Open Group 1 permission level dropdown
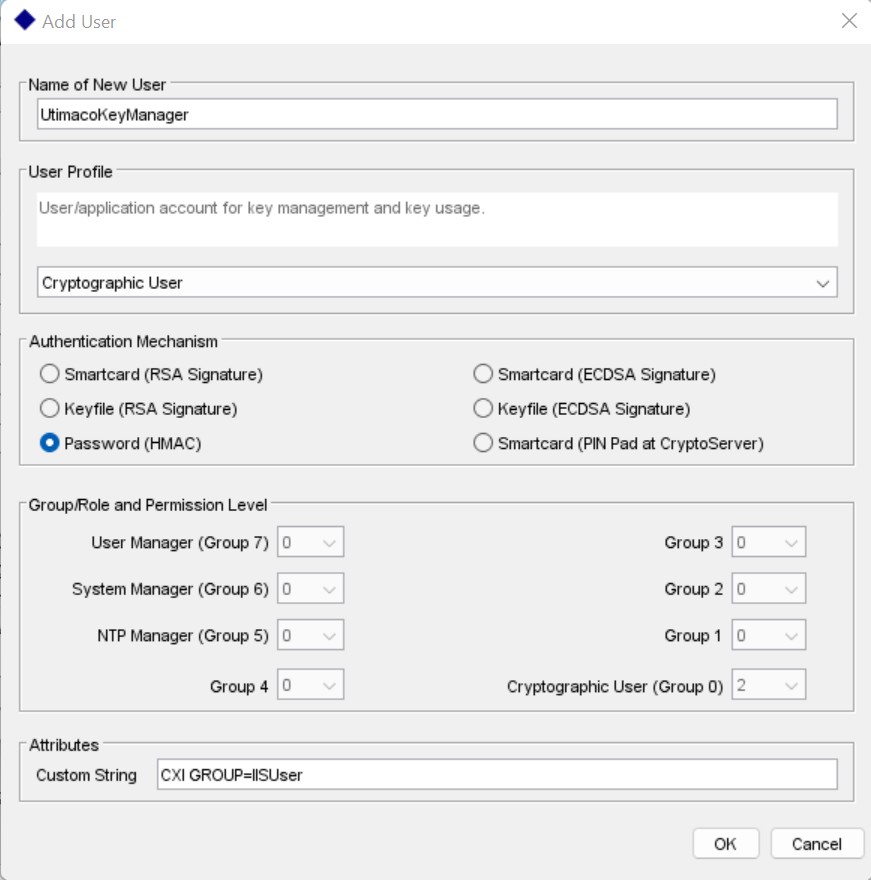The width and height of the screenshot is (871, 880). 769,635
